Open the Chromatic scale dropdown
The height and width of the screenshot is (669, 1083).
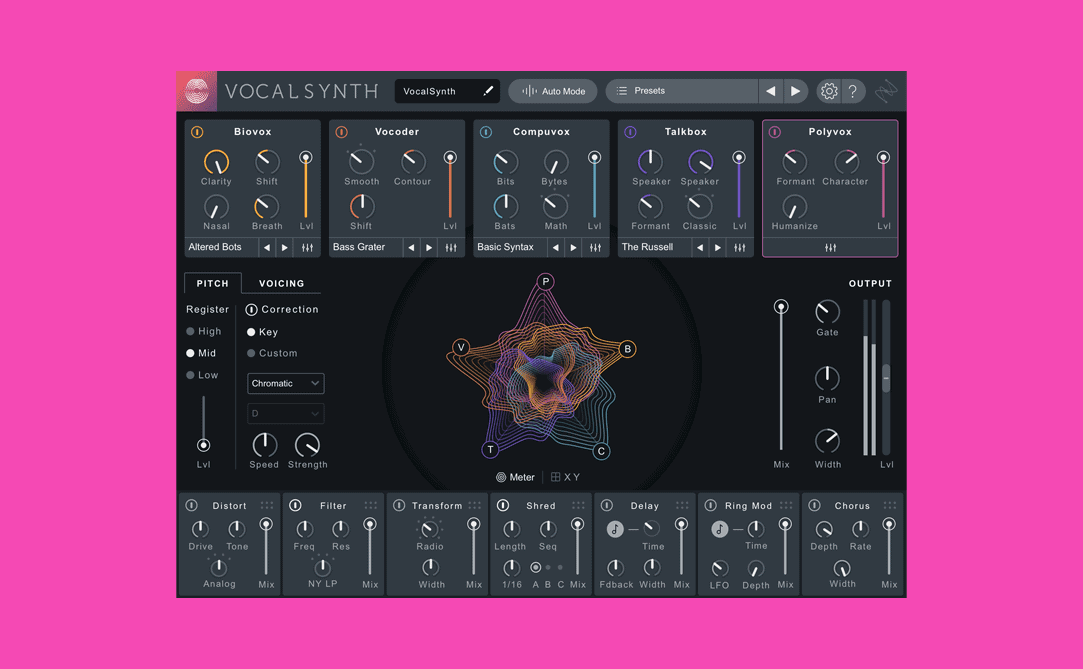pyautogui.click(x=285, y=383)
